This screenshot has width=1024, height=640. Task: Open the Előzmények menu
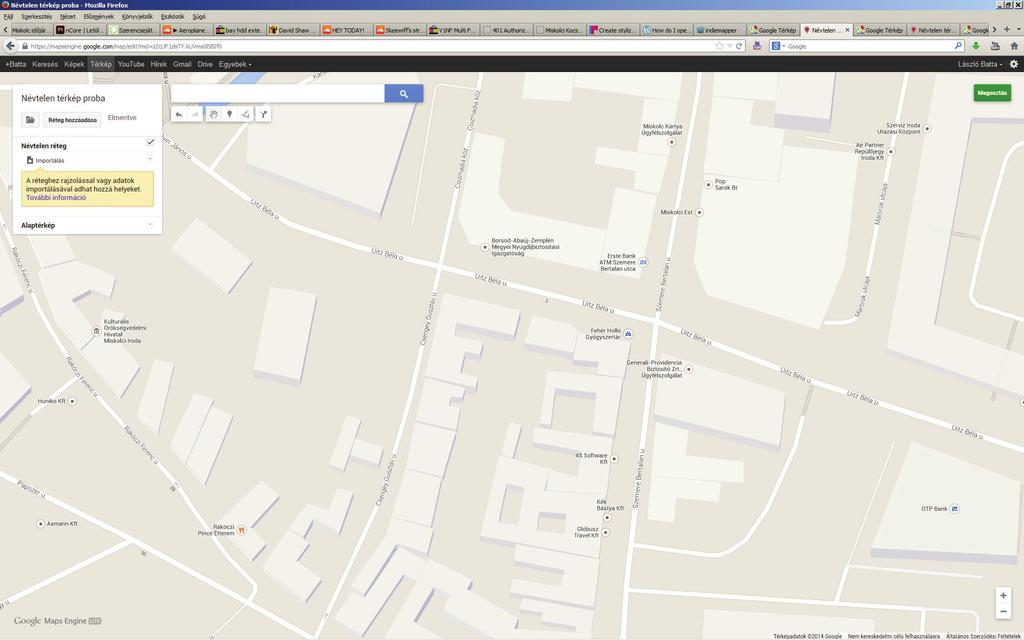click(x=99, y=16)
